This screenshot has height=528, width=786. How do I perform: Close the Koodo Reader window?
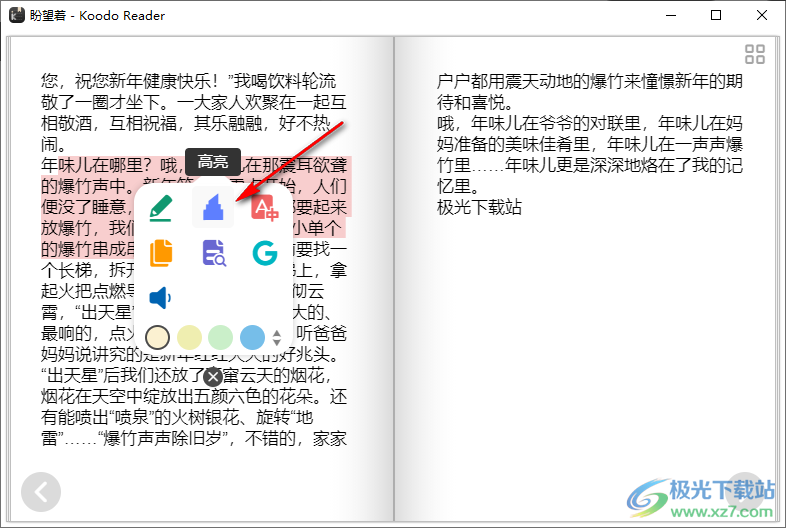point(761,16)
